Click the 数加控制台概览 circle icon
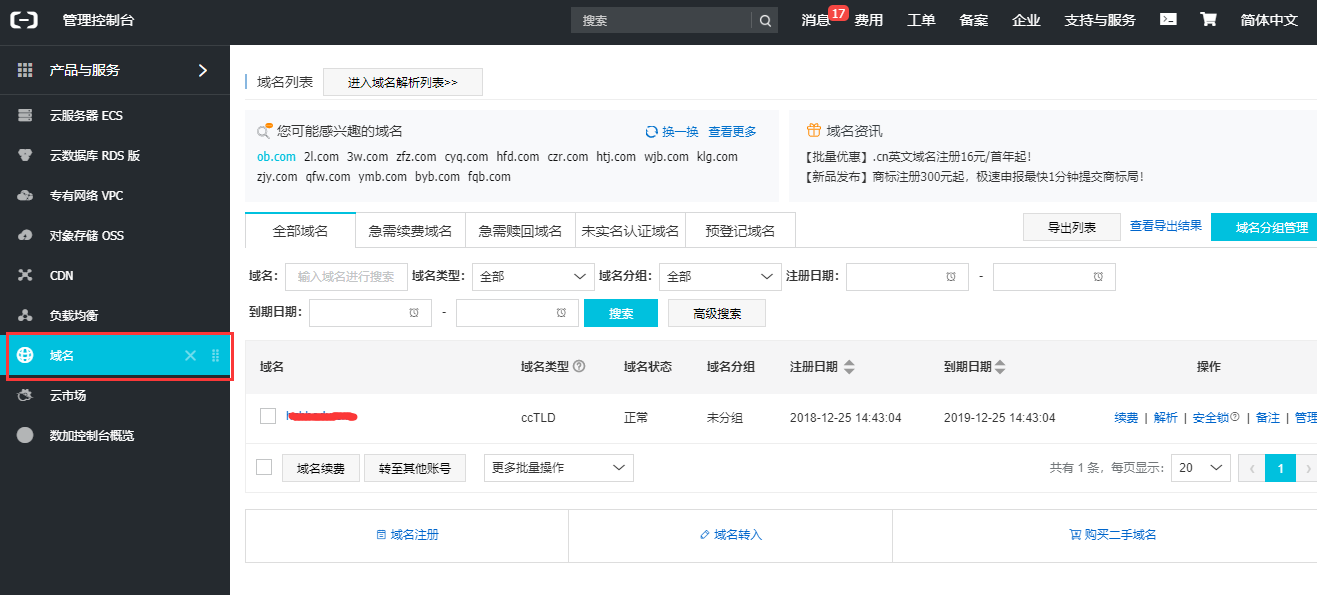The image size is (1317, 595). click(x=26, y=435)
